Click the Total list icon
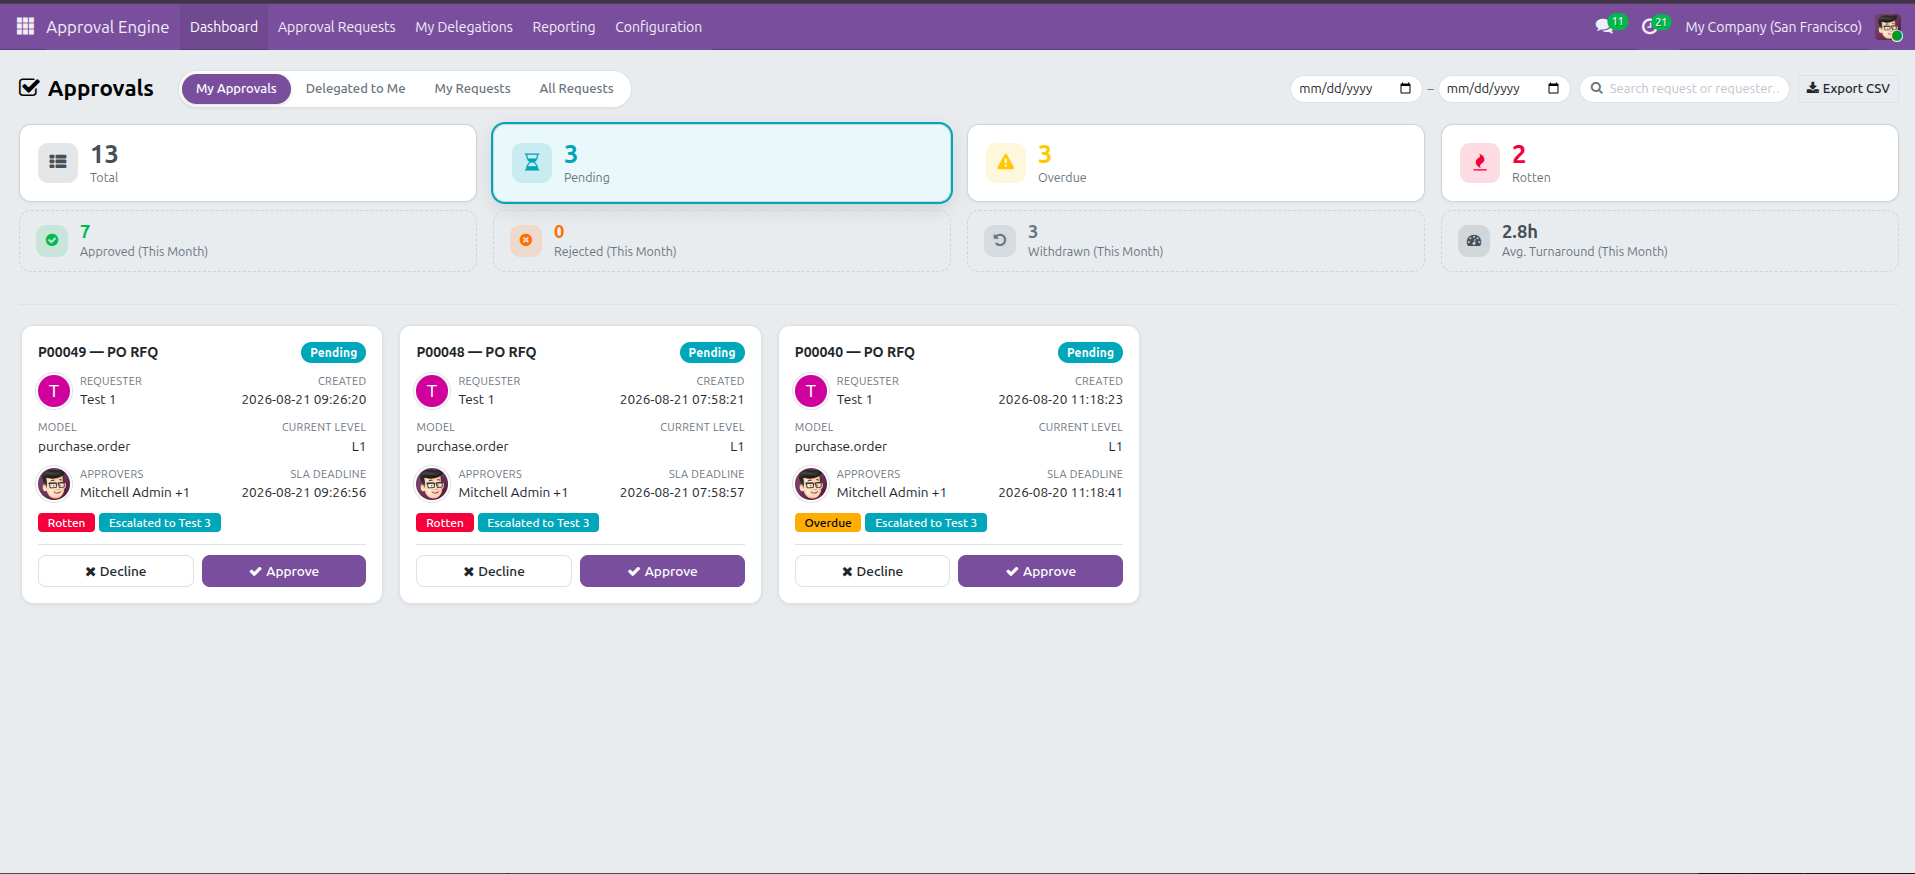The image size is (1915, 874). click(58, 162)
